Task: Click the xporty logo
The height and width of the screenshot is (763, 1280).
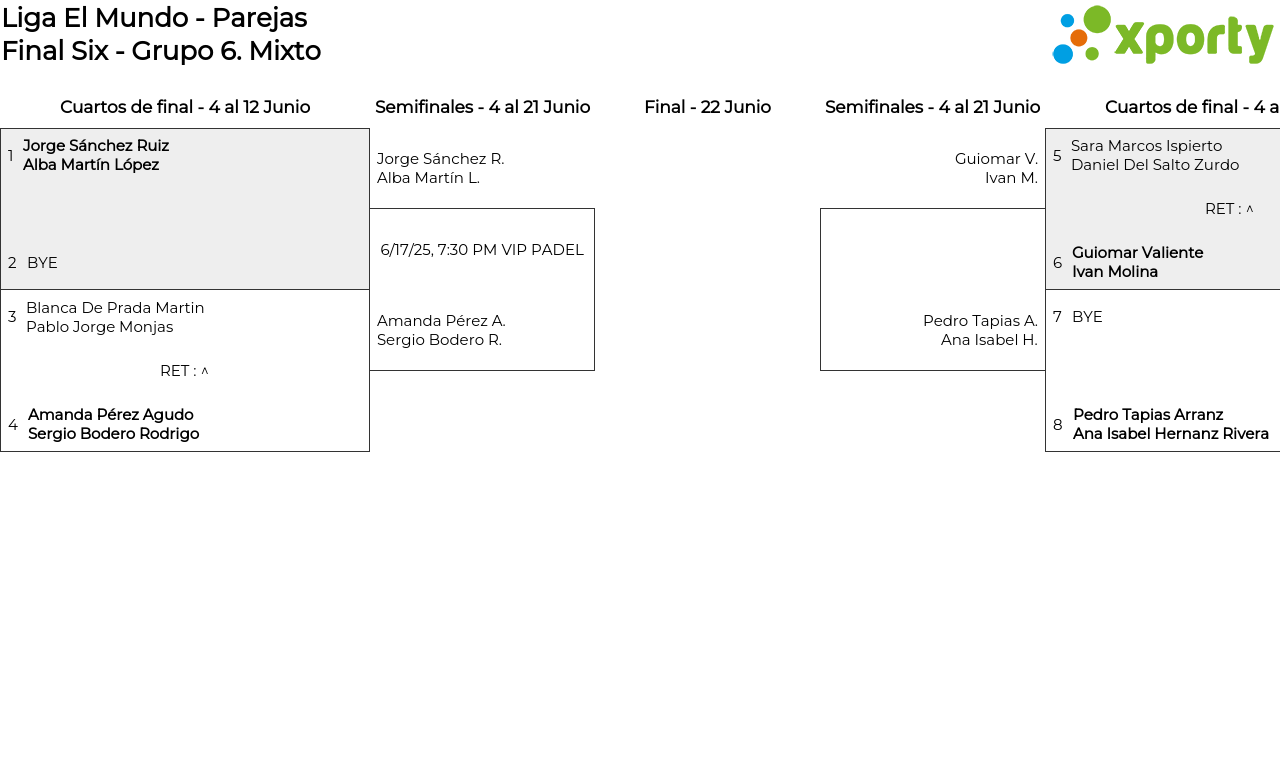Action: tap(1162, 36)
